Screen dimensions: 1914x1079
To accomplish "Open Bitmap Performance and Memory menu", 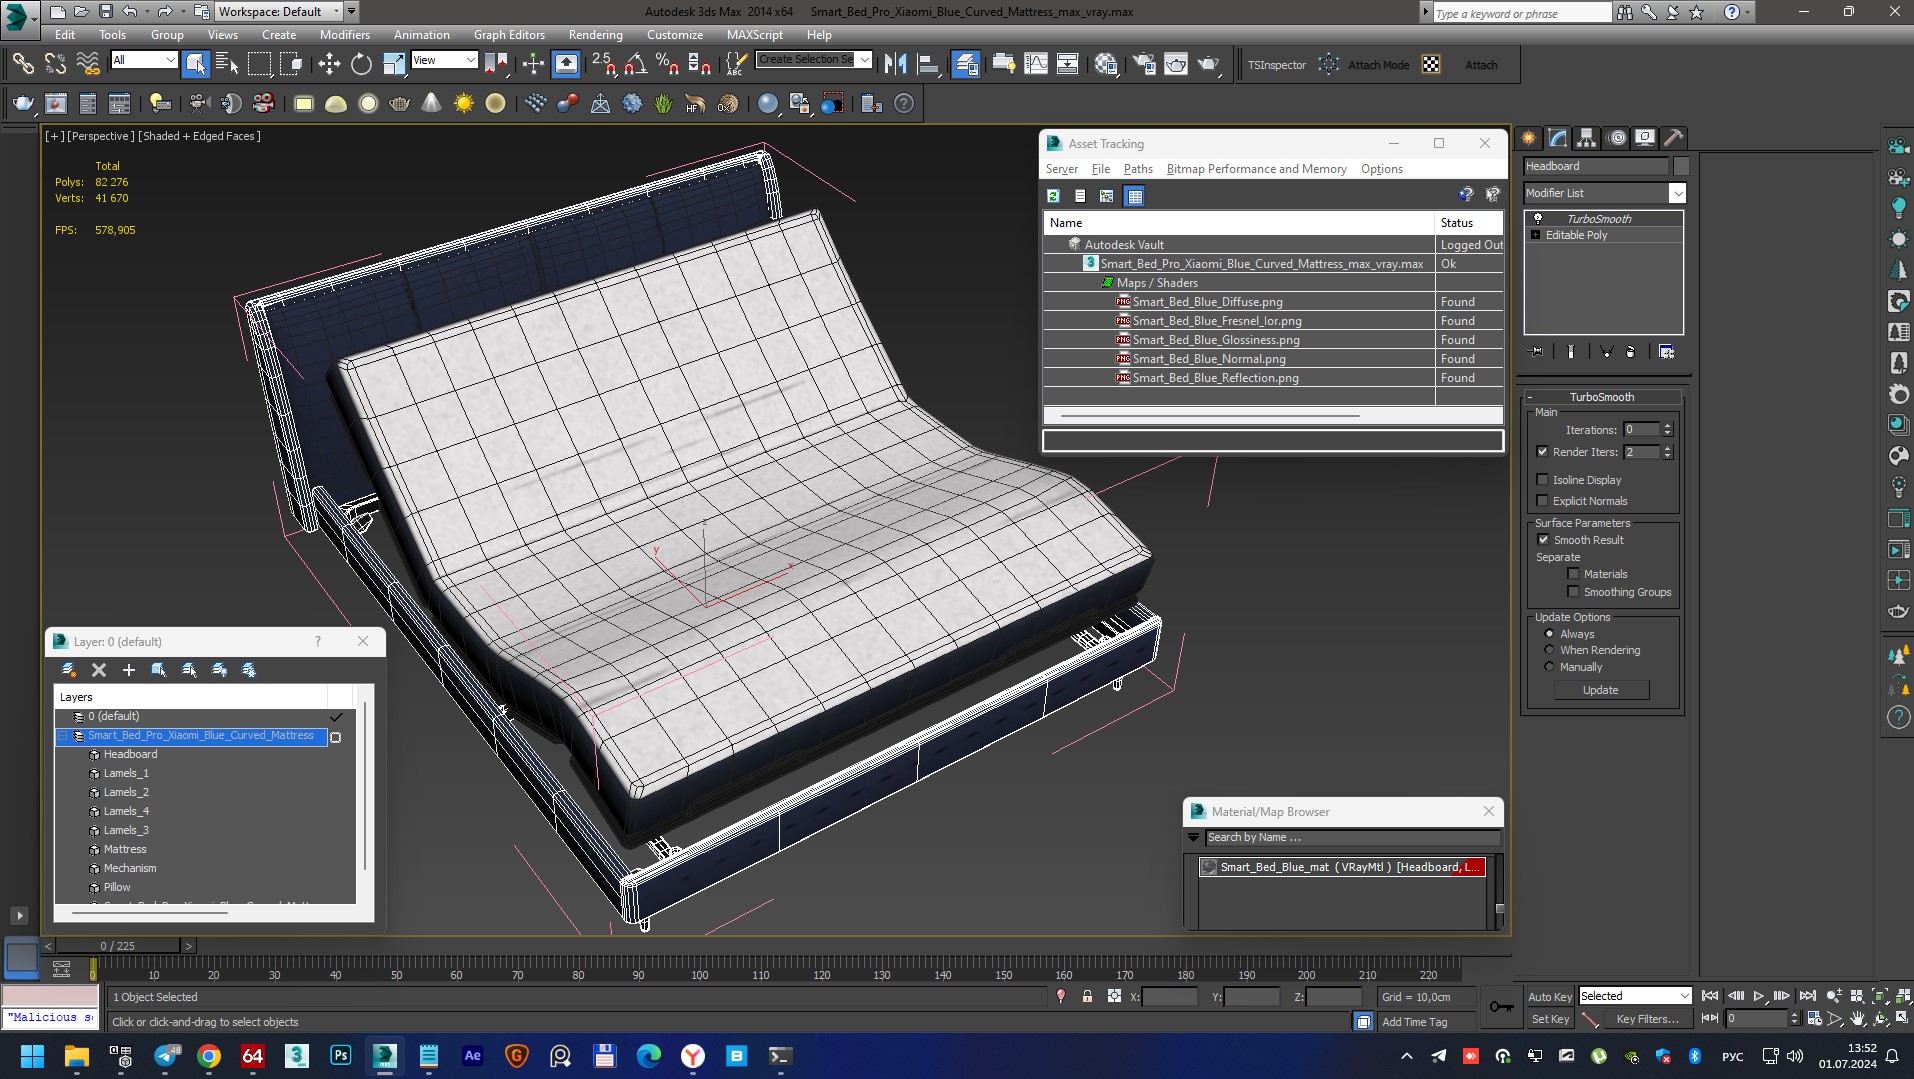I will (1256, 169).
